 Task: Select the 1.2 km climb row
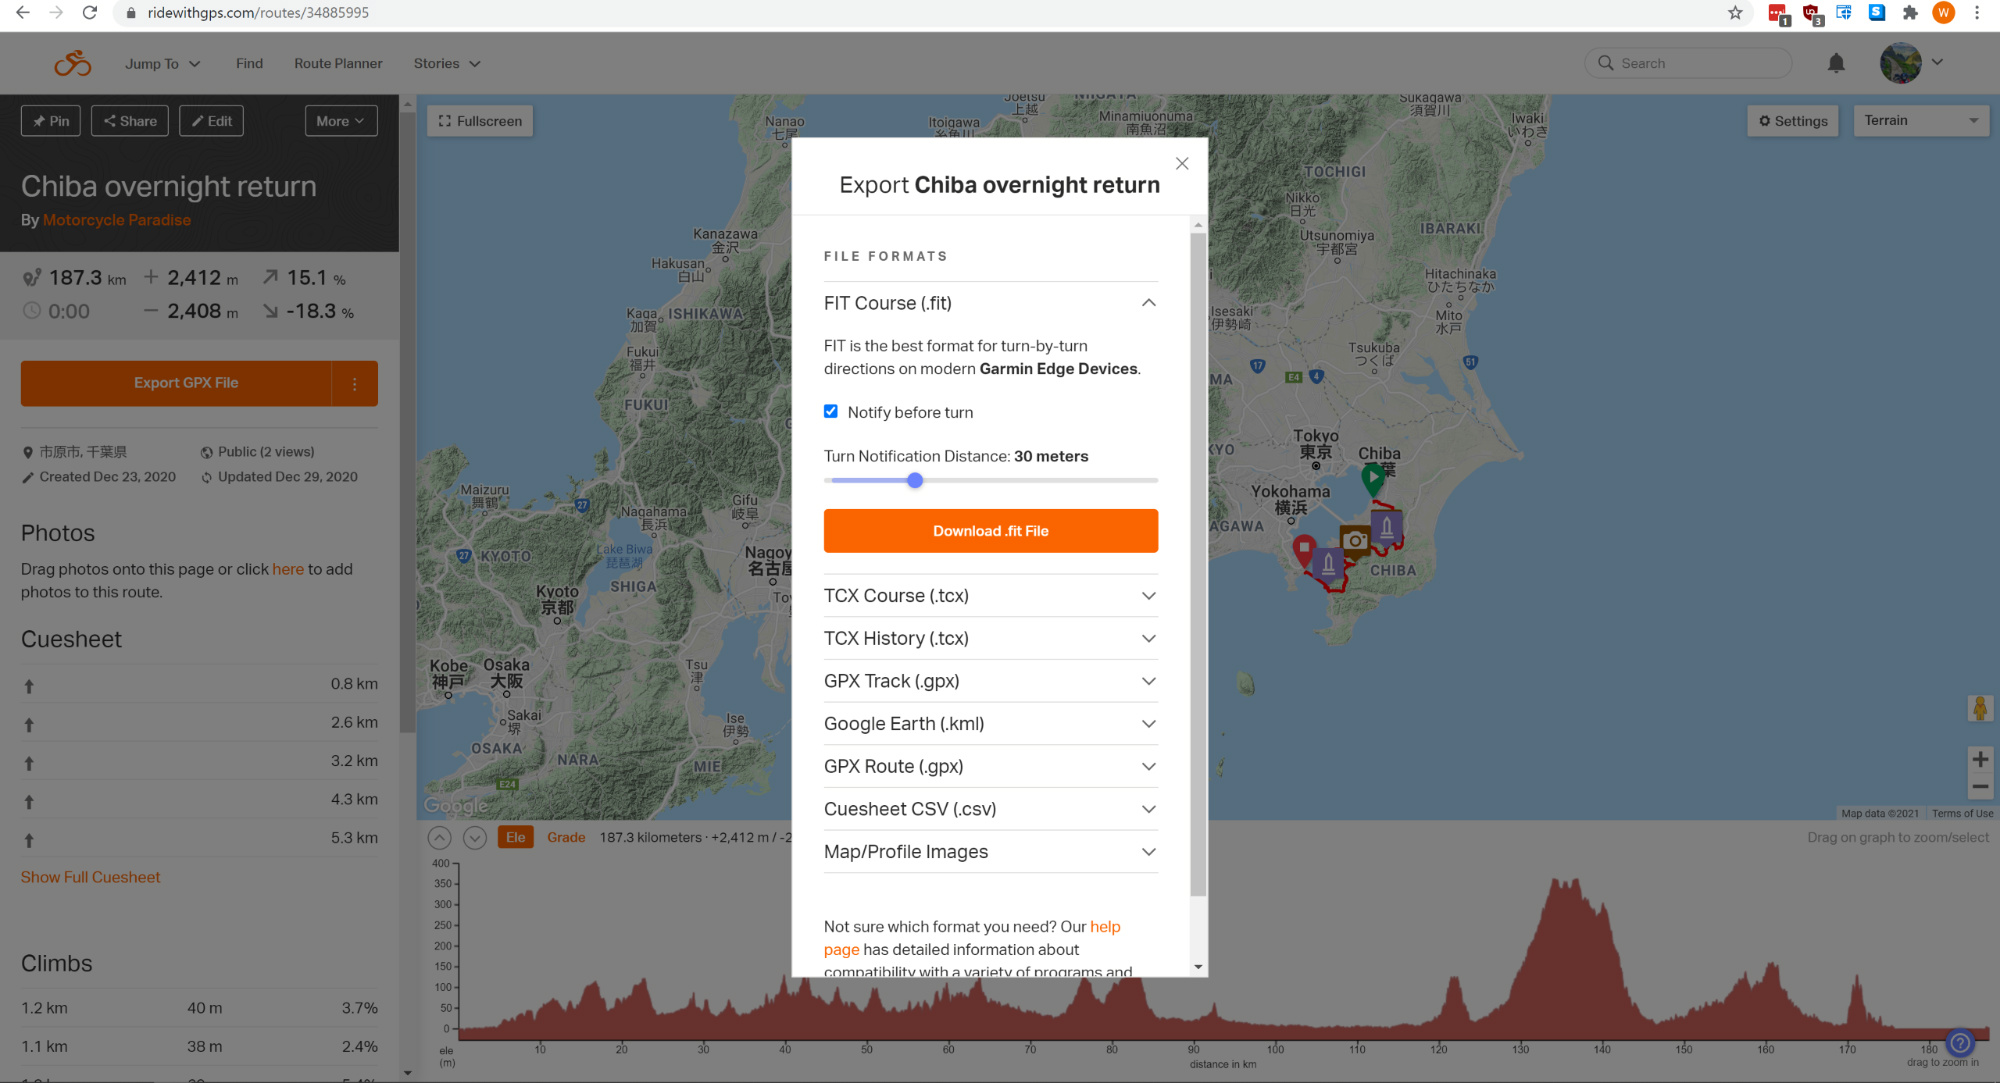tap(200, 1008)
